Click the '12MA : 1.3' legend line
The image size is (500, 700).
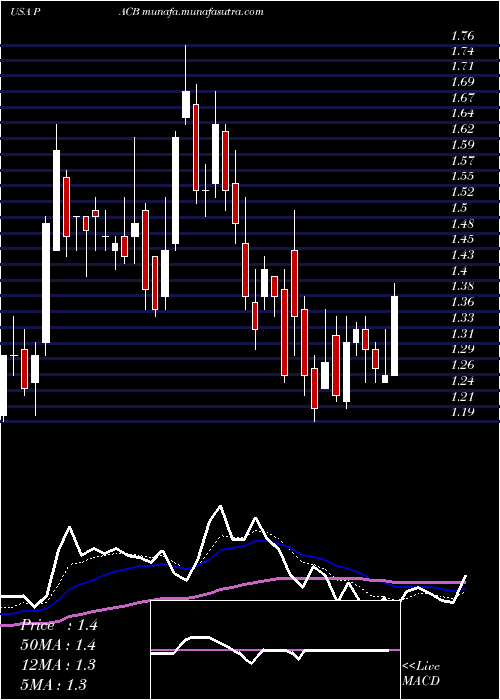coord(58,665)
